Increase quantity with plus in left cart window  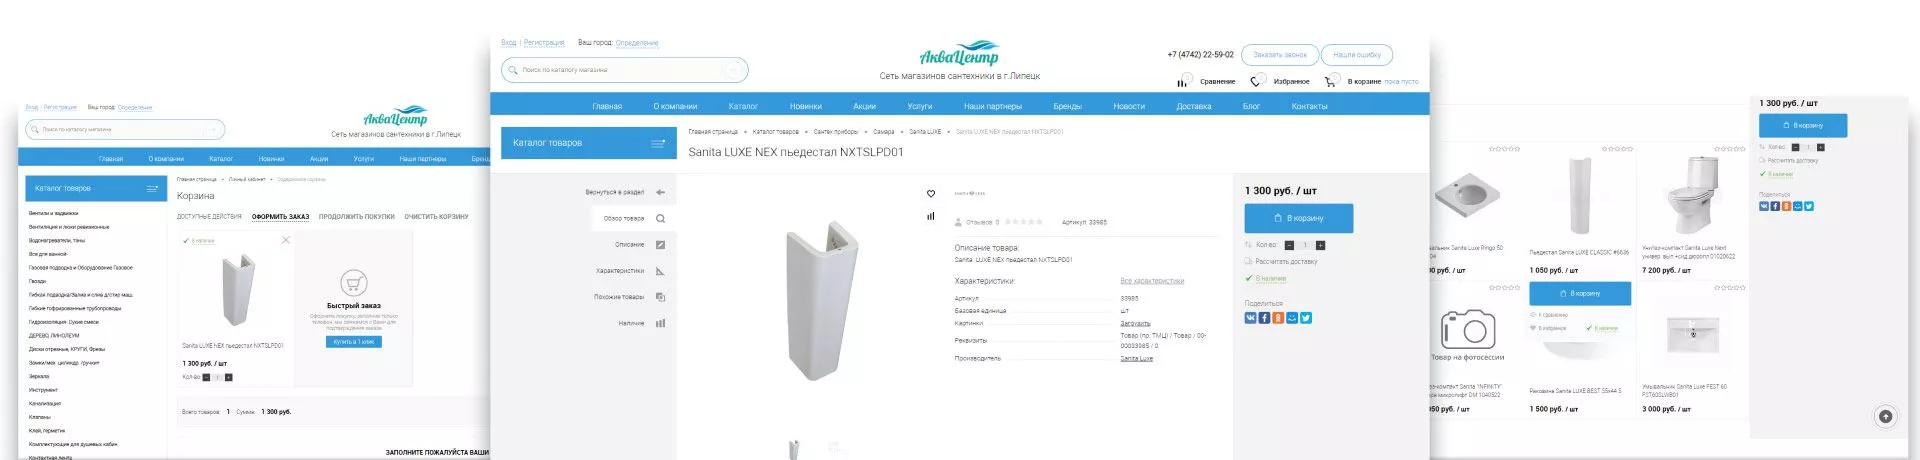(x=229, y=377)
